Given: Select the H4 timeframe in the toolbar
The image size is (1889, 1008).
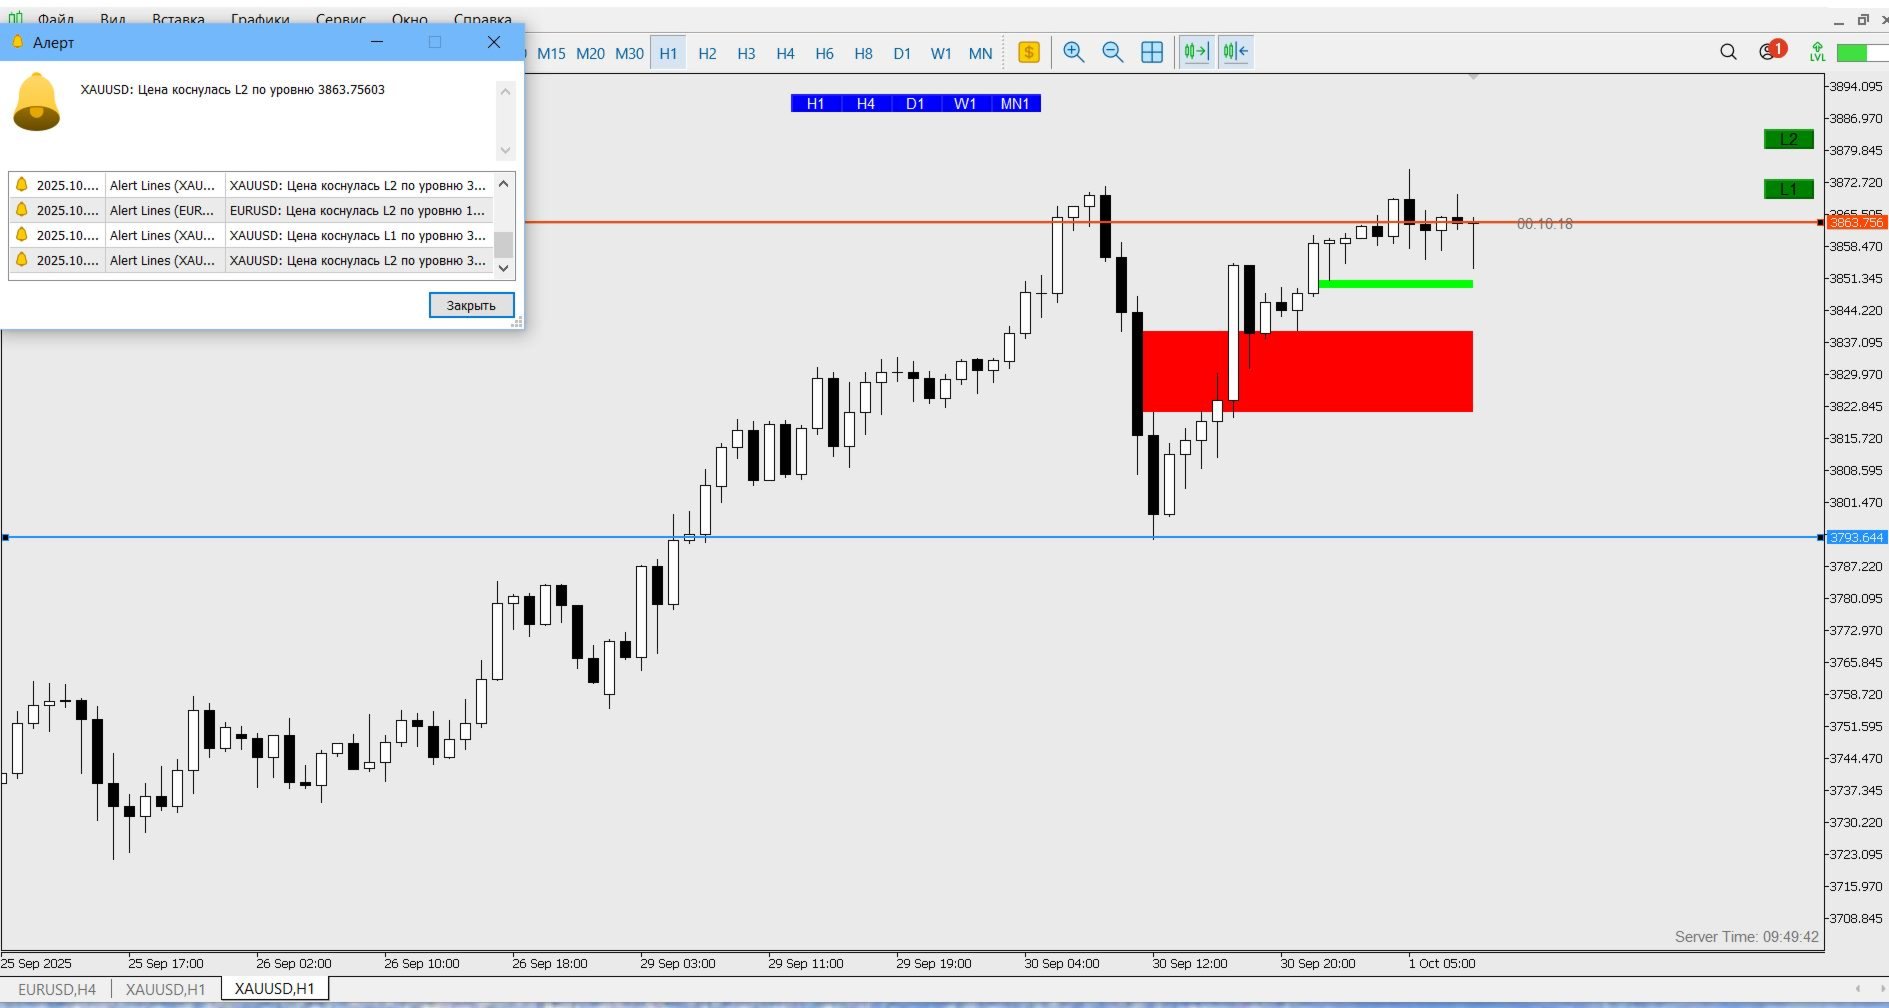Looking at the screenshot, I should (x=785, y=53).
